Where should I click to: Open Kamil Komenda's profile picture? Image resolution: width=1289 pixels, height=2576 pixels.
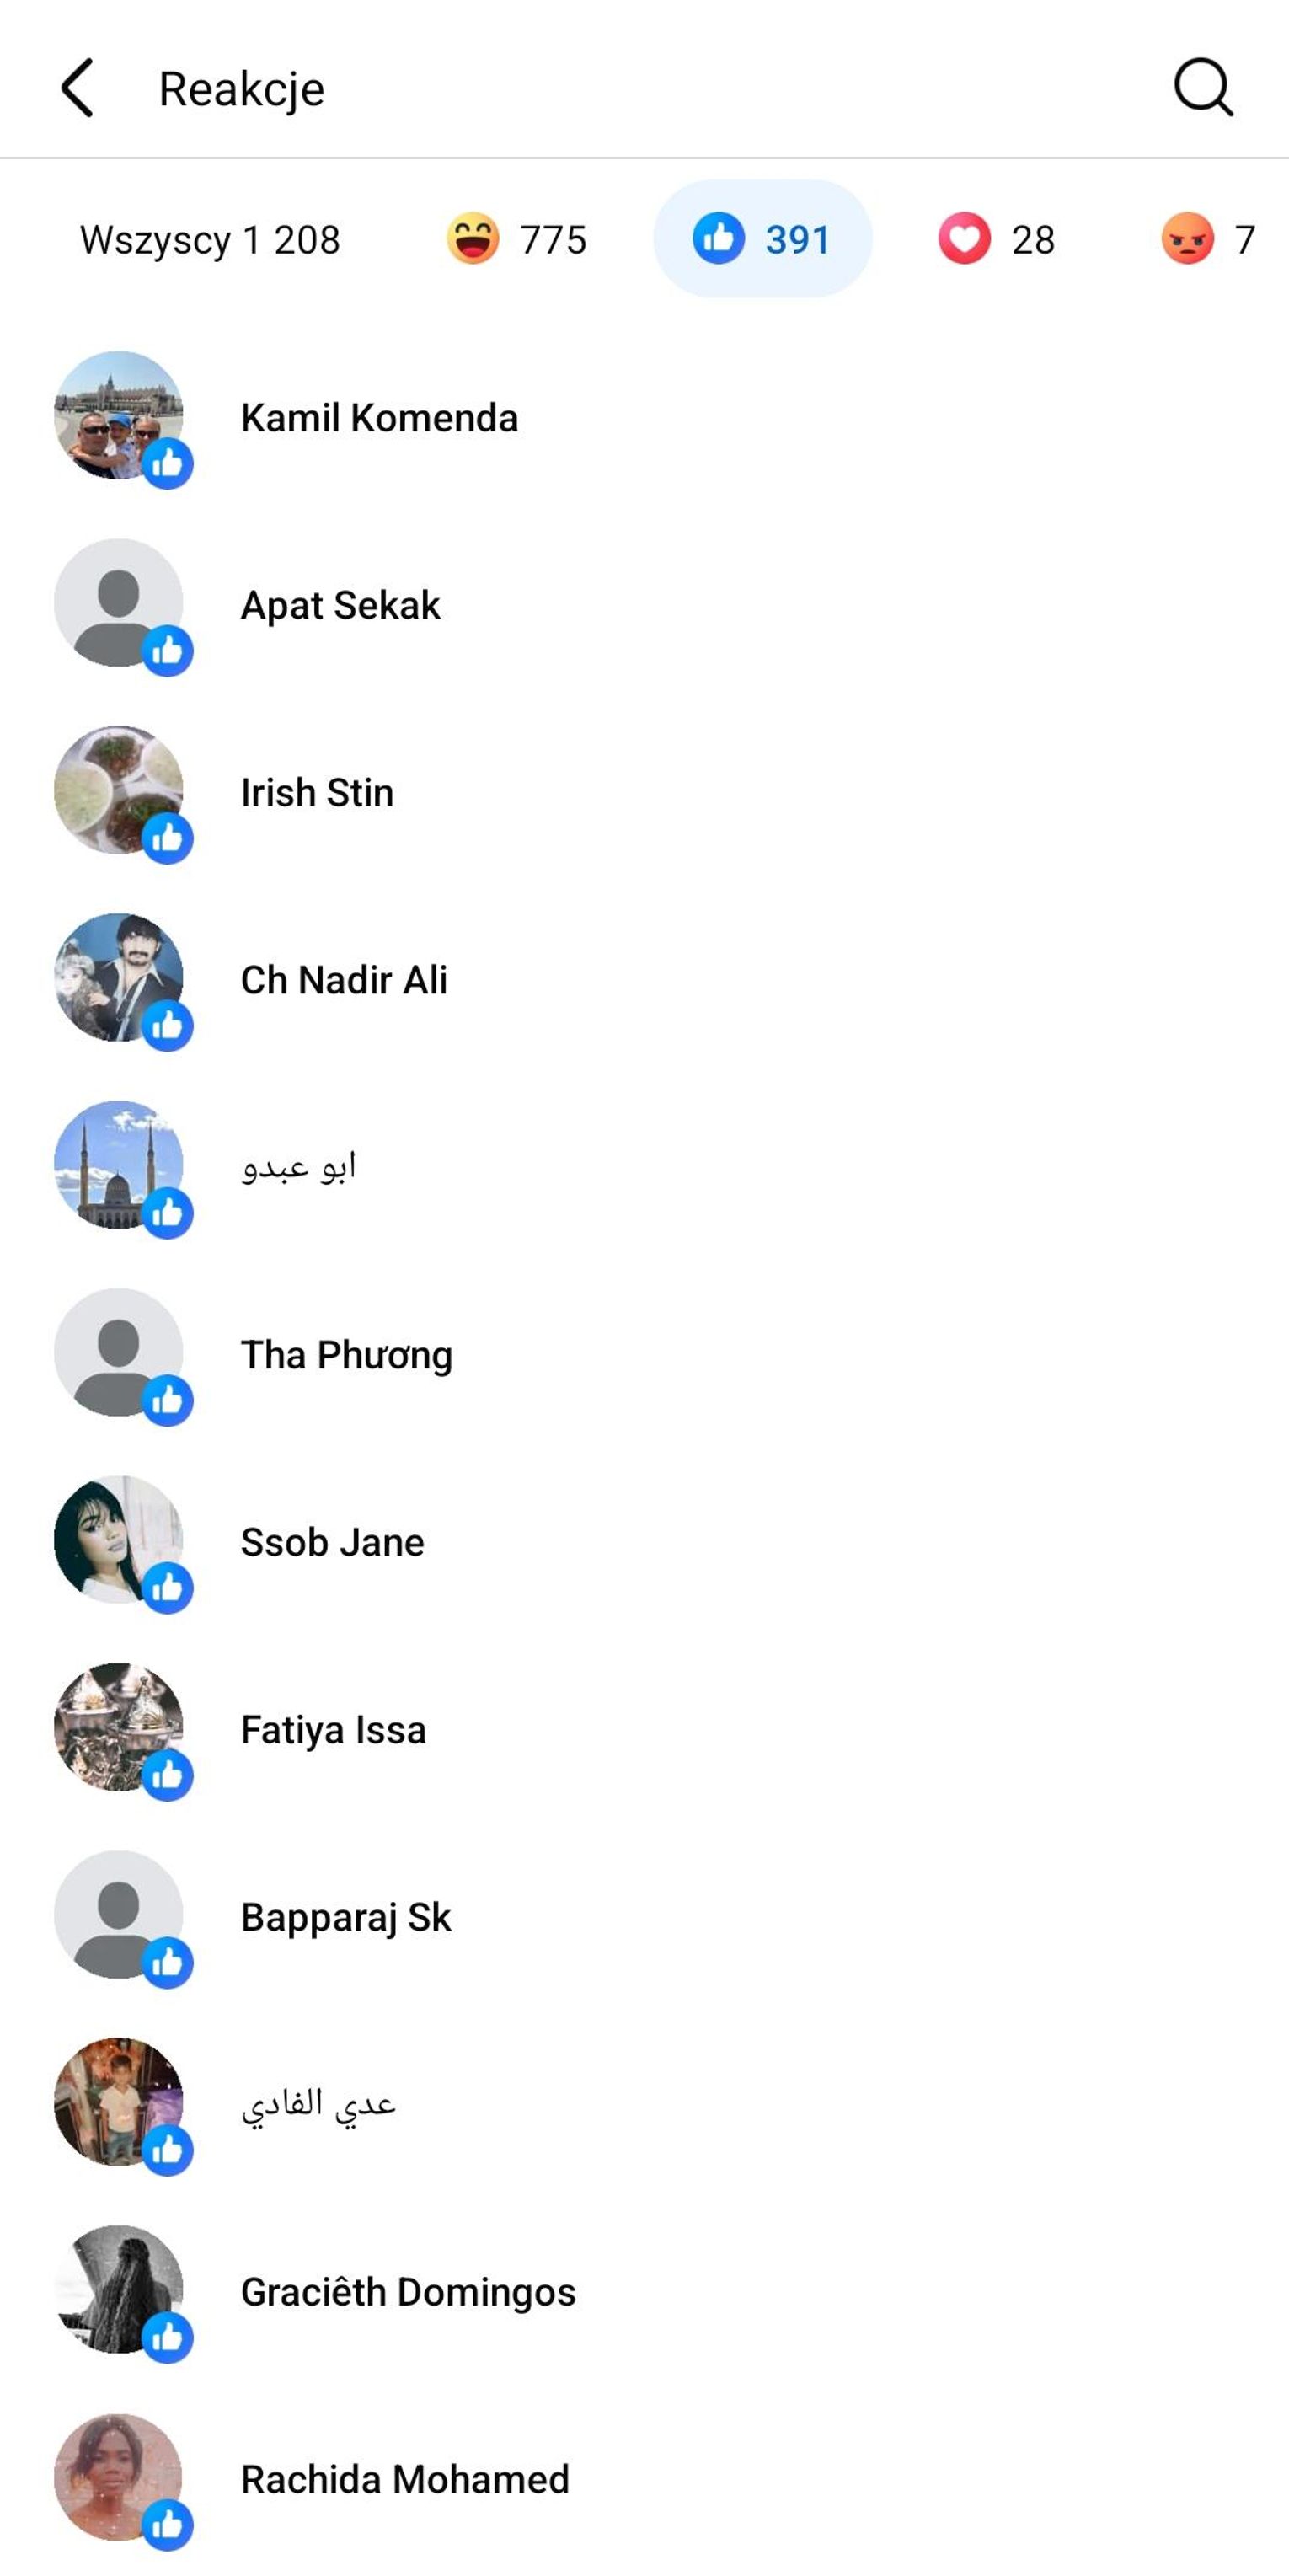click(119, 415)
